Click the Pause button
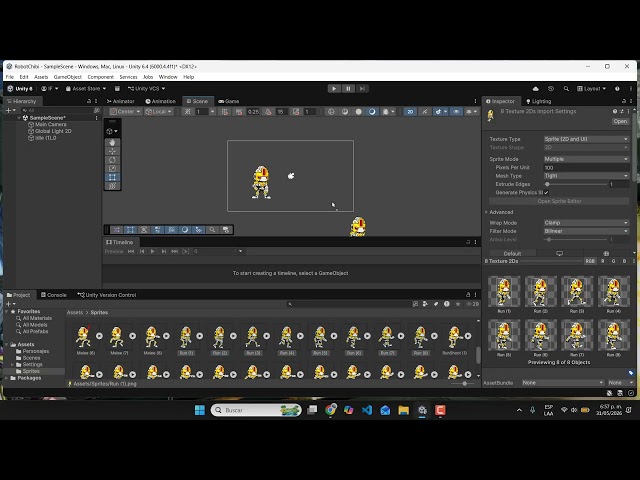The width and height of the screenshot is (640, 480). coord(348,89)
